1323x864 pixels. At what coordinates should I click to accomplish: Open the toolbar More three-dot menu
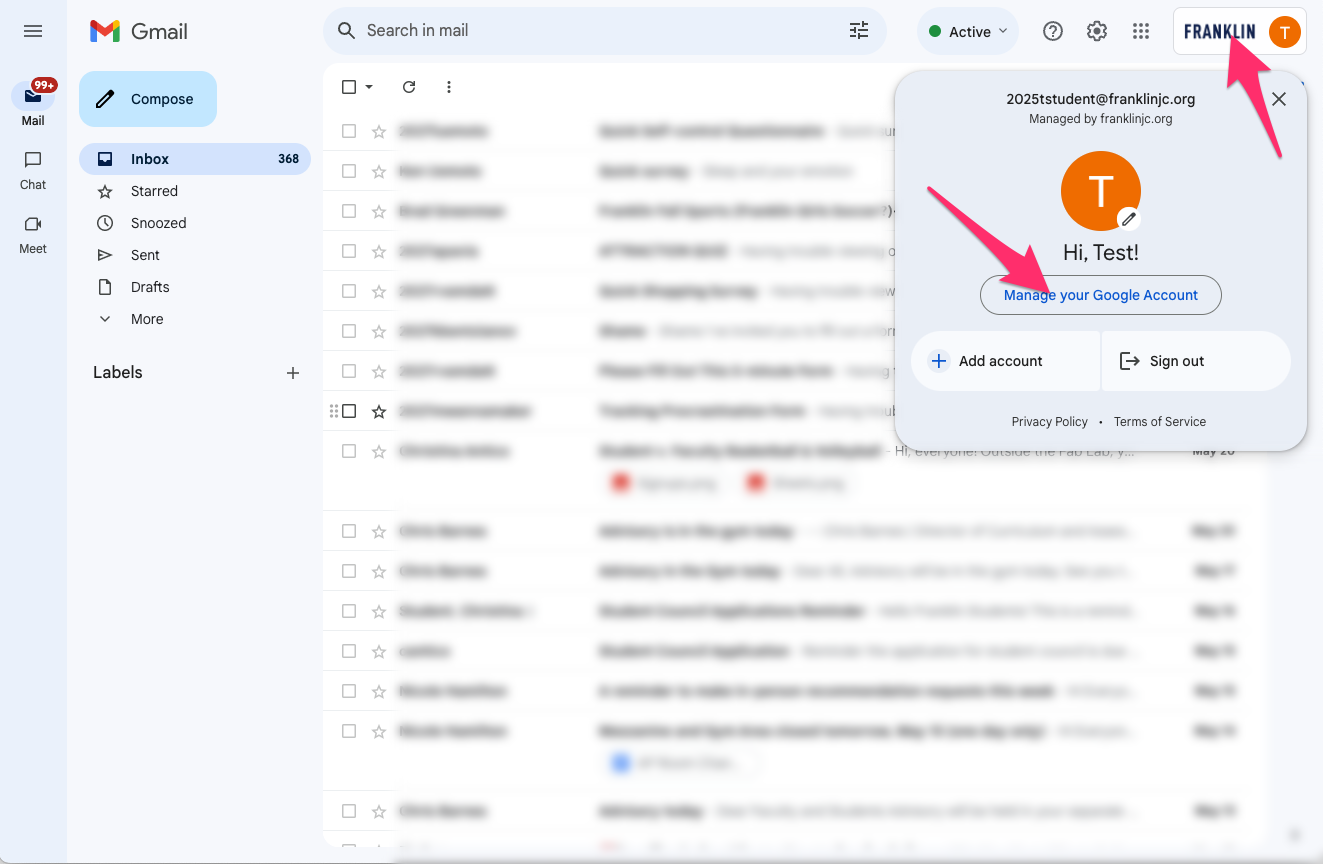tap(449, 87)
